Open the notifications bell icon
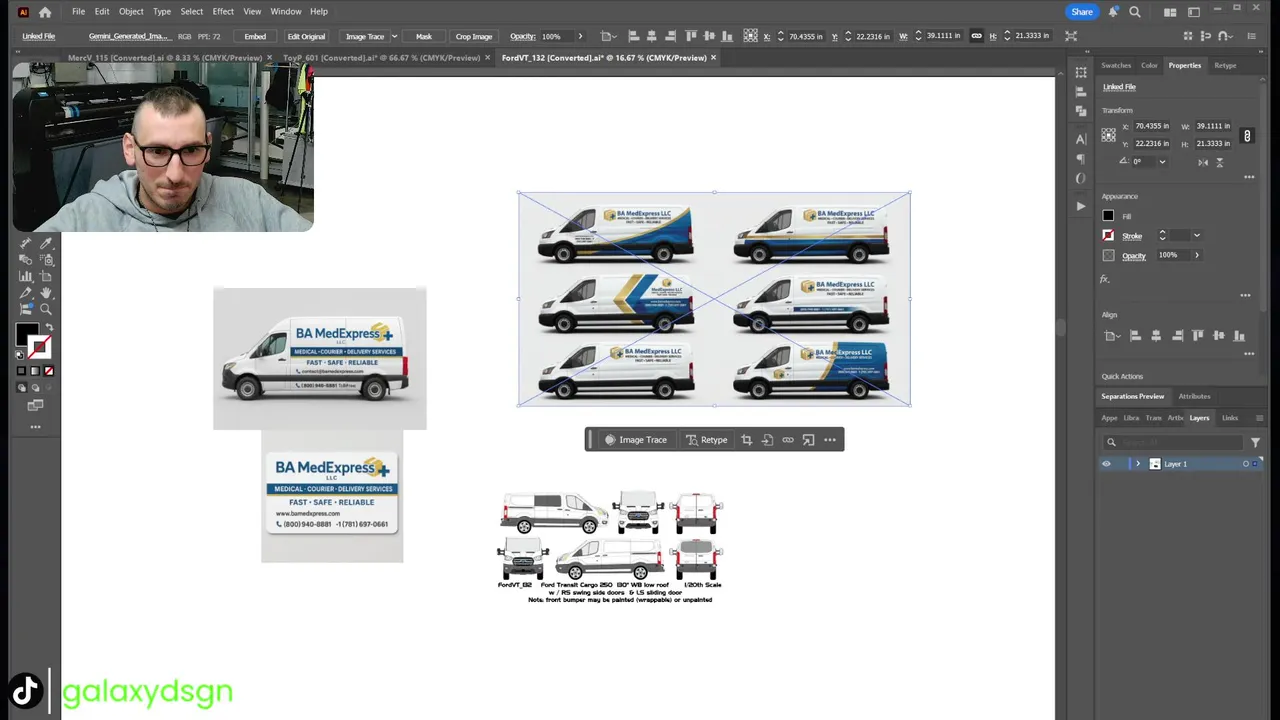The image size is (1280, 720). (1113, 12)
